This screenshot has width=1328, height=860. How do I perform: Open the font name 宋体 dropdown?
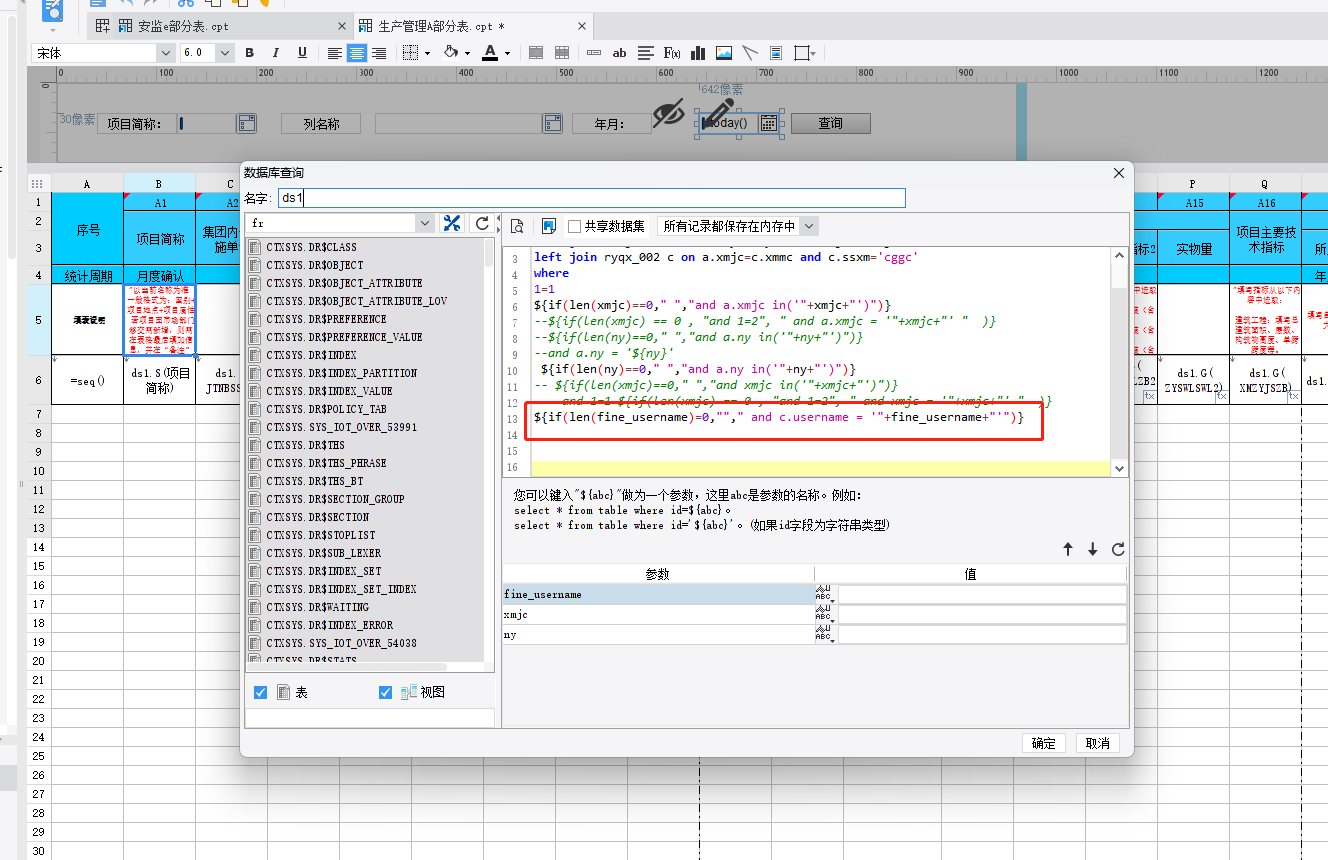click(x=166, y=53)
